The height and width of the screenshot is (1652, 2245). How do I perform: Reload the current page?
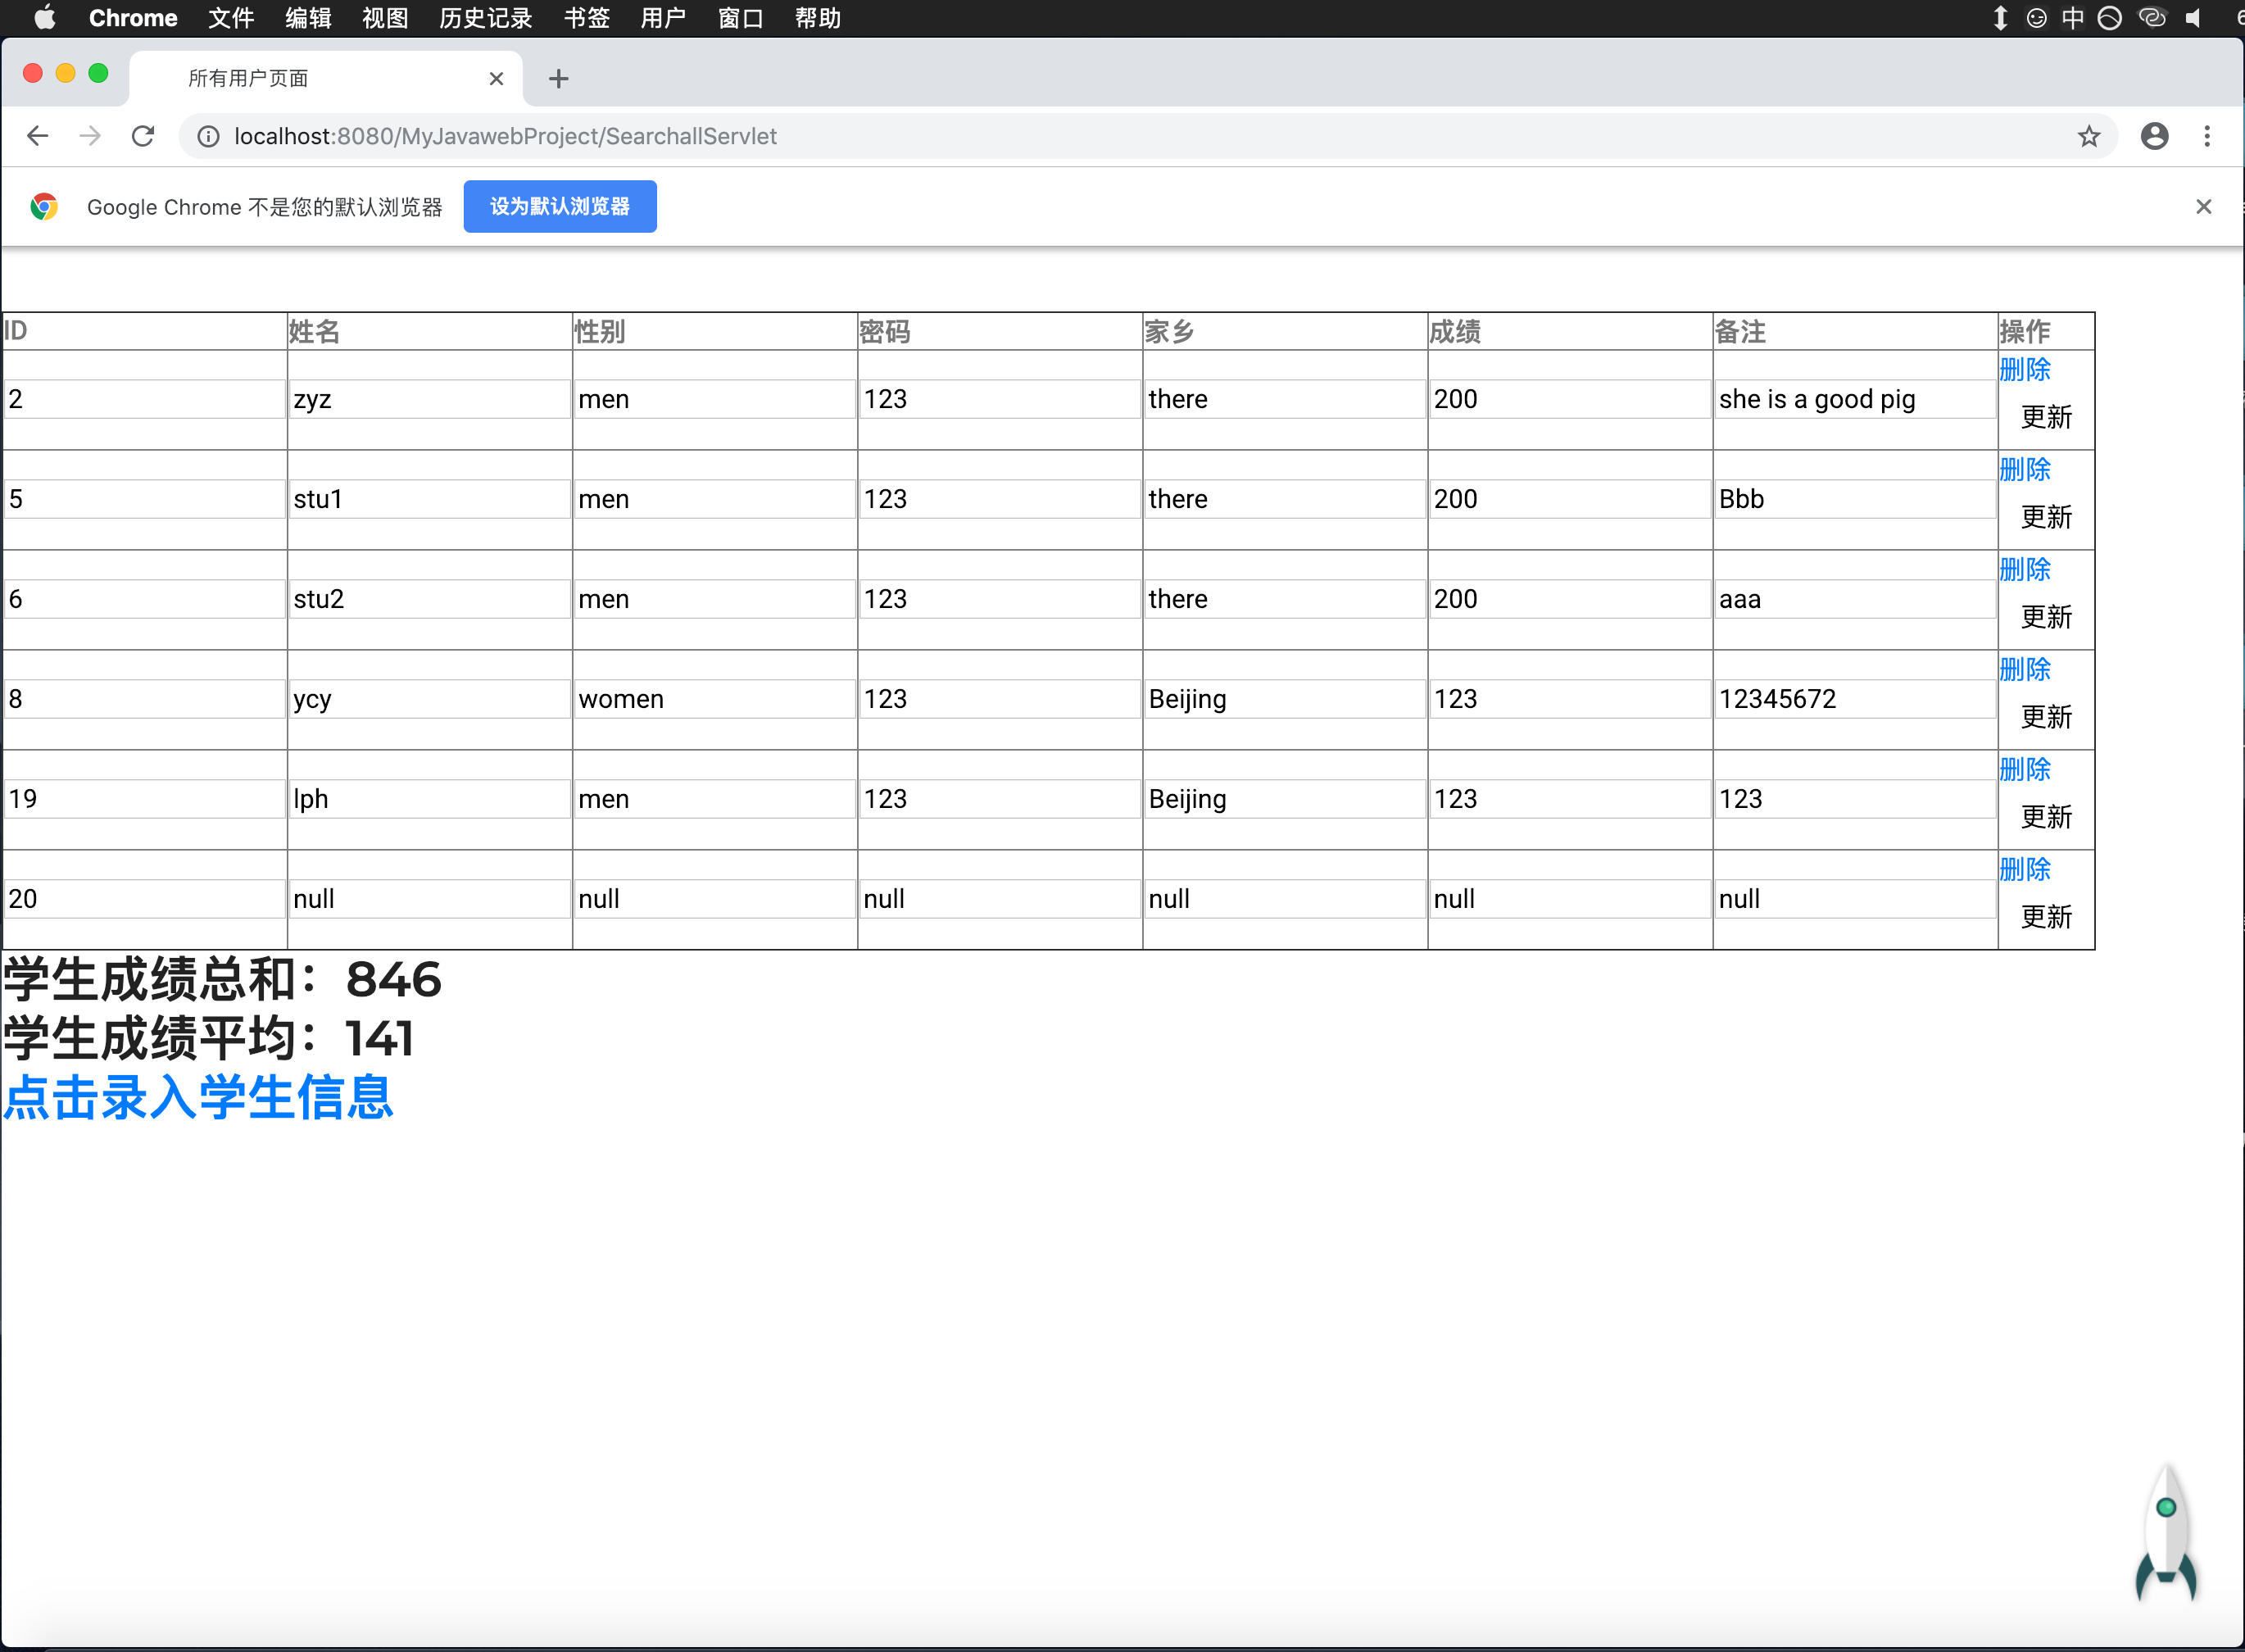tap(143, 136)
